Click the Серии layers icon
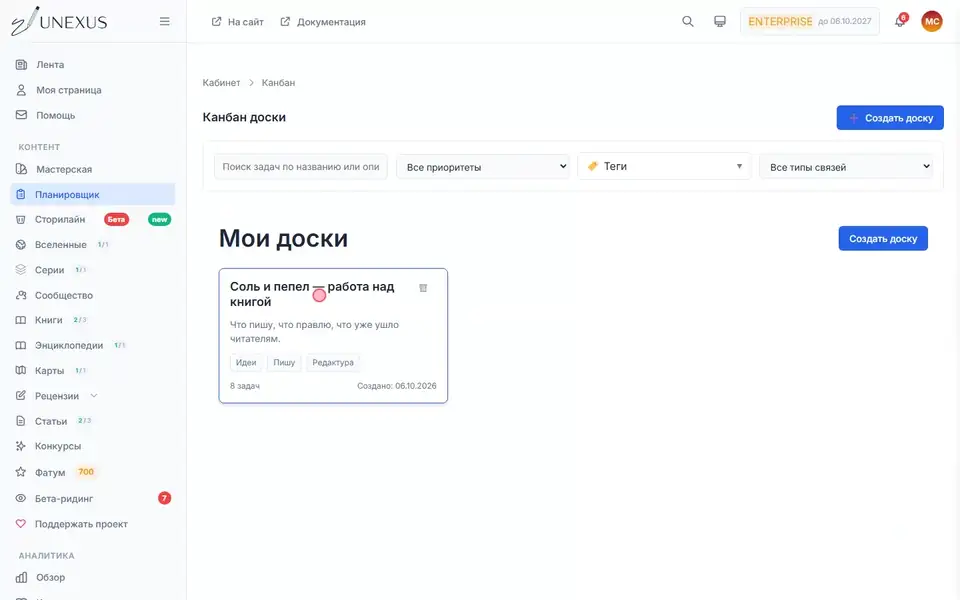Image resolution: width=960 pixels, height=600 pixels. click(x=21, y=269)
